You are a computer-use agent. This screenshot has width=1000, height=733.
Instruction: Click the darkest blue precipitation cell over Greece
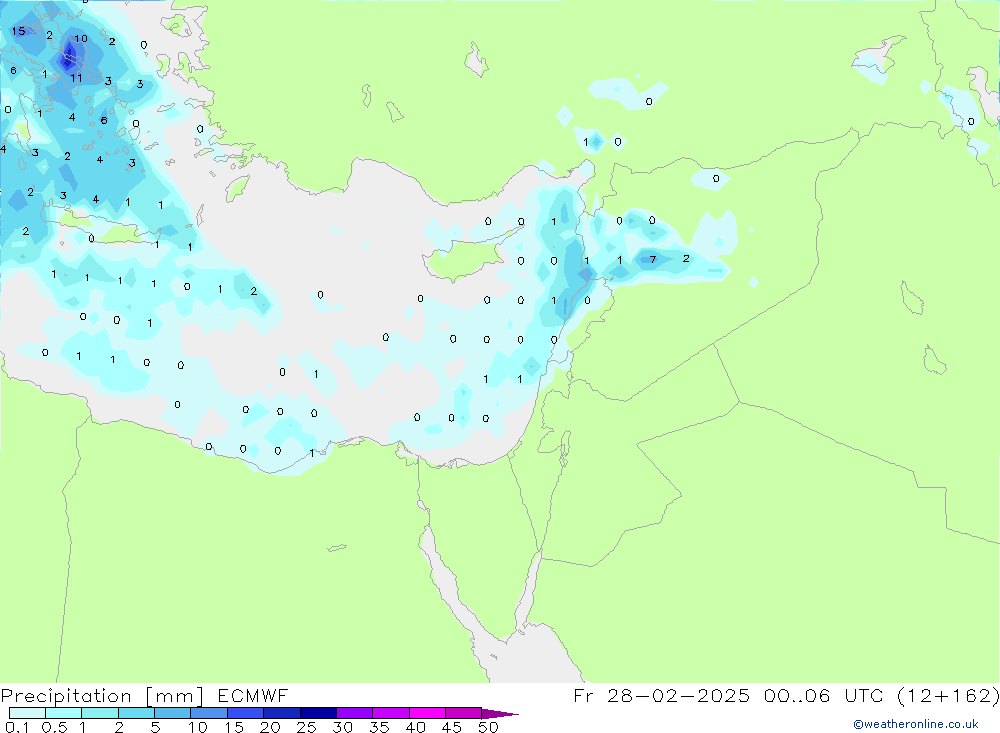coord(68,59)
